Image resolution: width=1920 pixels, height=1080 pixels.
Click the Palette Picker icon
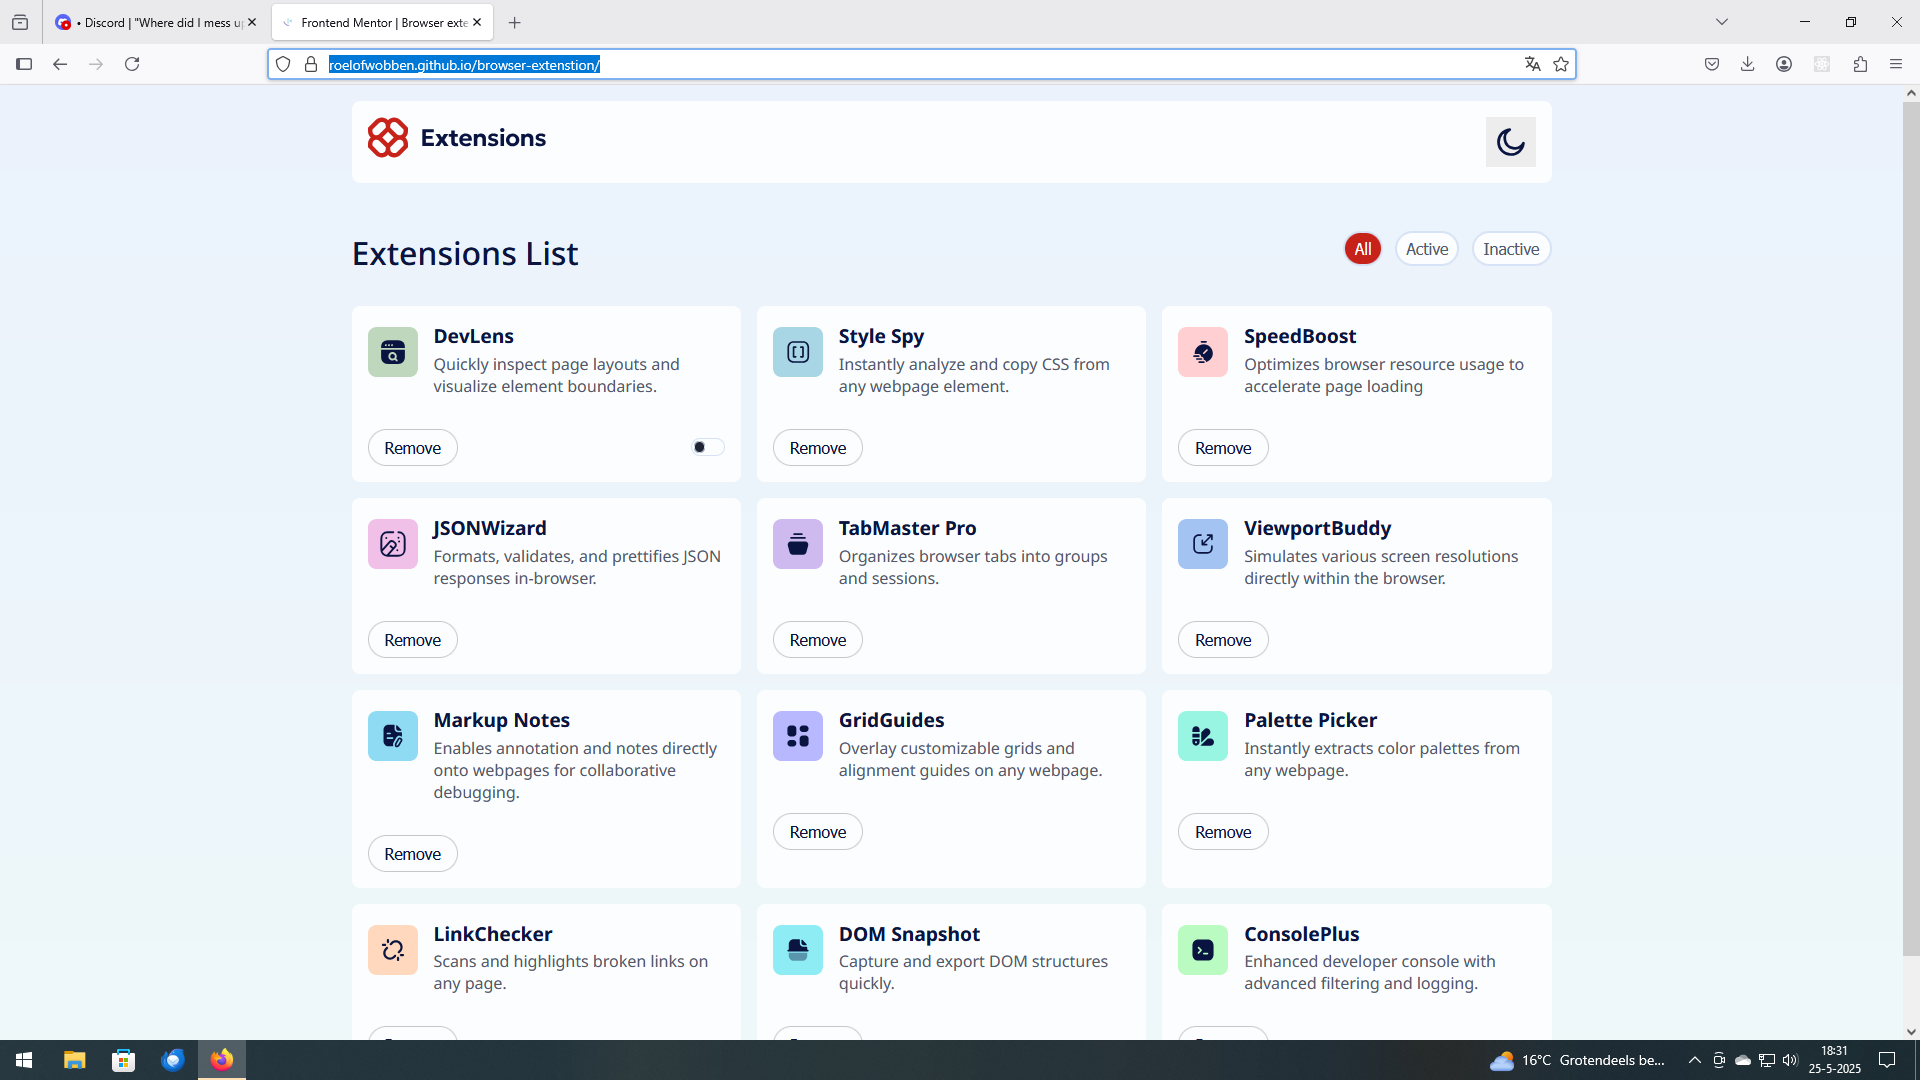pyautogui.click(x=1202, y=736)
